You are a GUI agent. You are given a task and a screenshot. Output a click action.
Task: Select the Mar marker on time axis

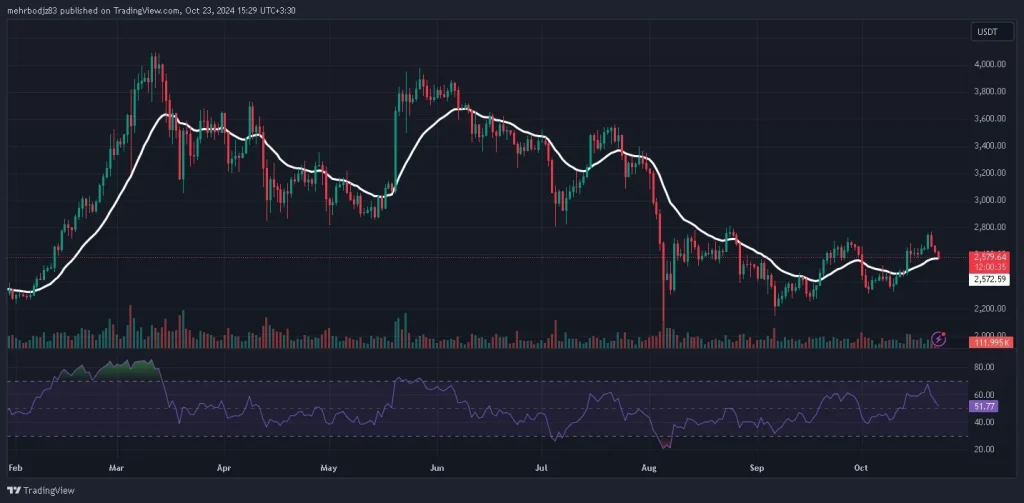[117, 467]
